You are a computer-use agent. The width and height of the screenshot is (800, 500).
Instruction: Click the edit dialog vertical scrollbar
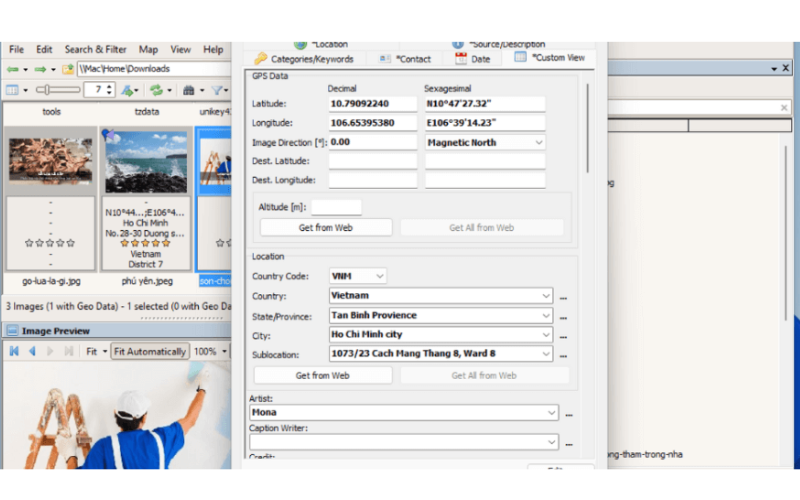tap(587, 129)
